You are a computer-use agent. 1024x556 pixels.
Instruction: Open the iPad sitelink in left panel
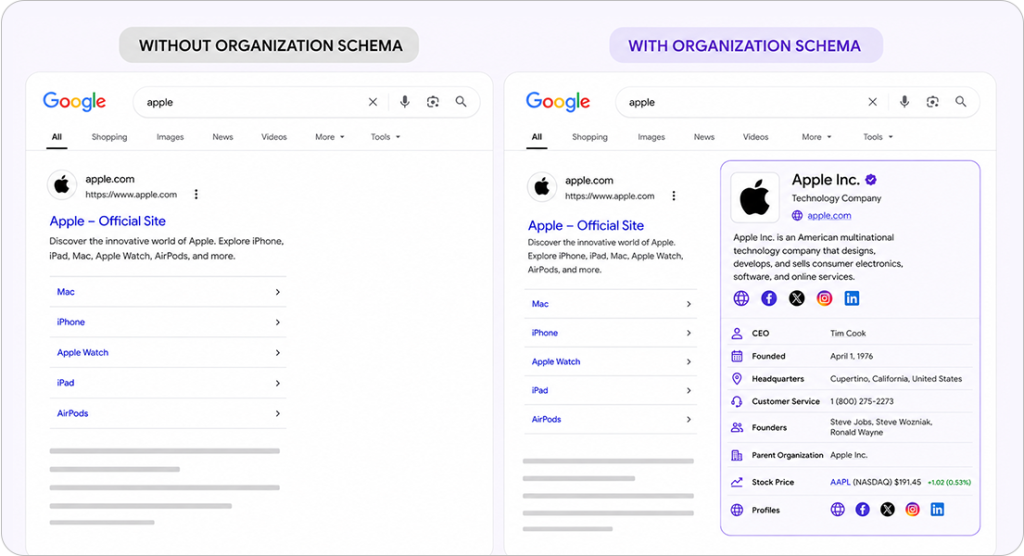65,383
